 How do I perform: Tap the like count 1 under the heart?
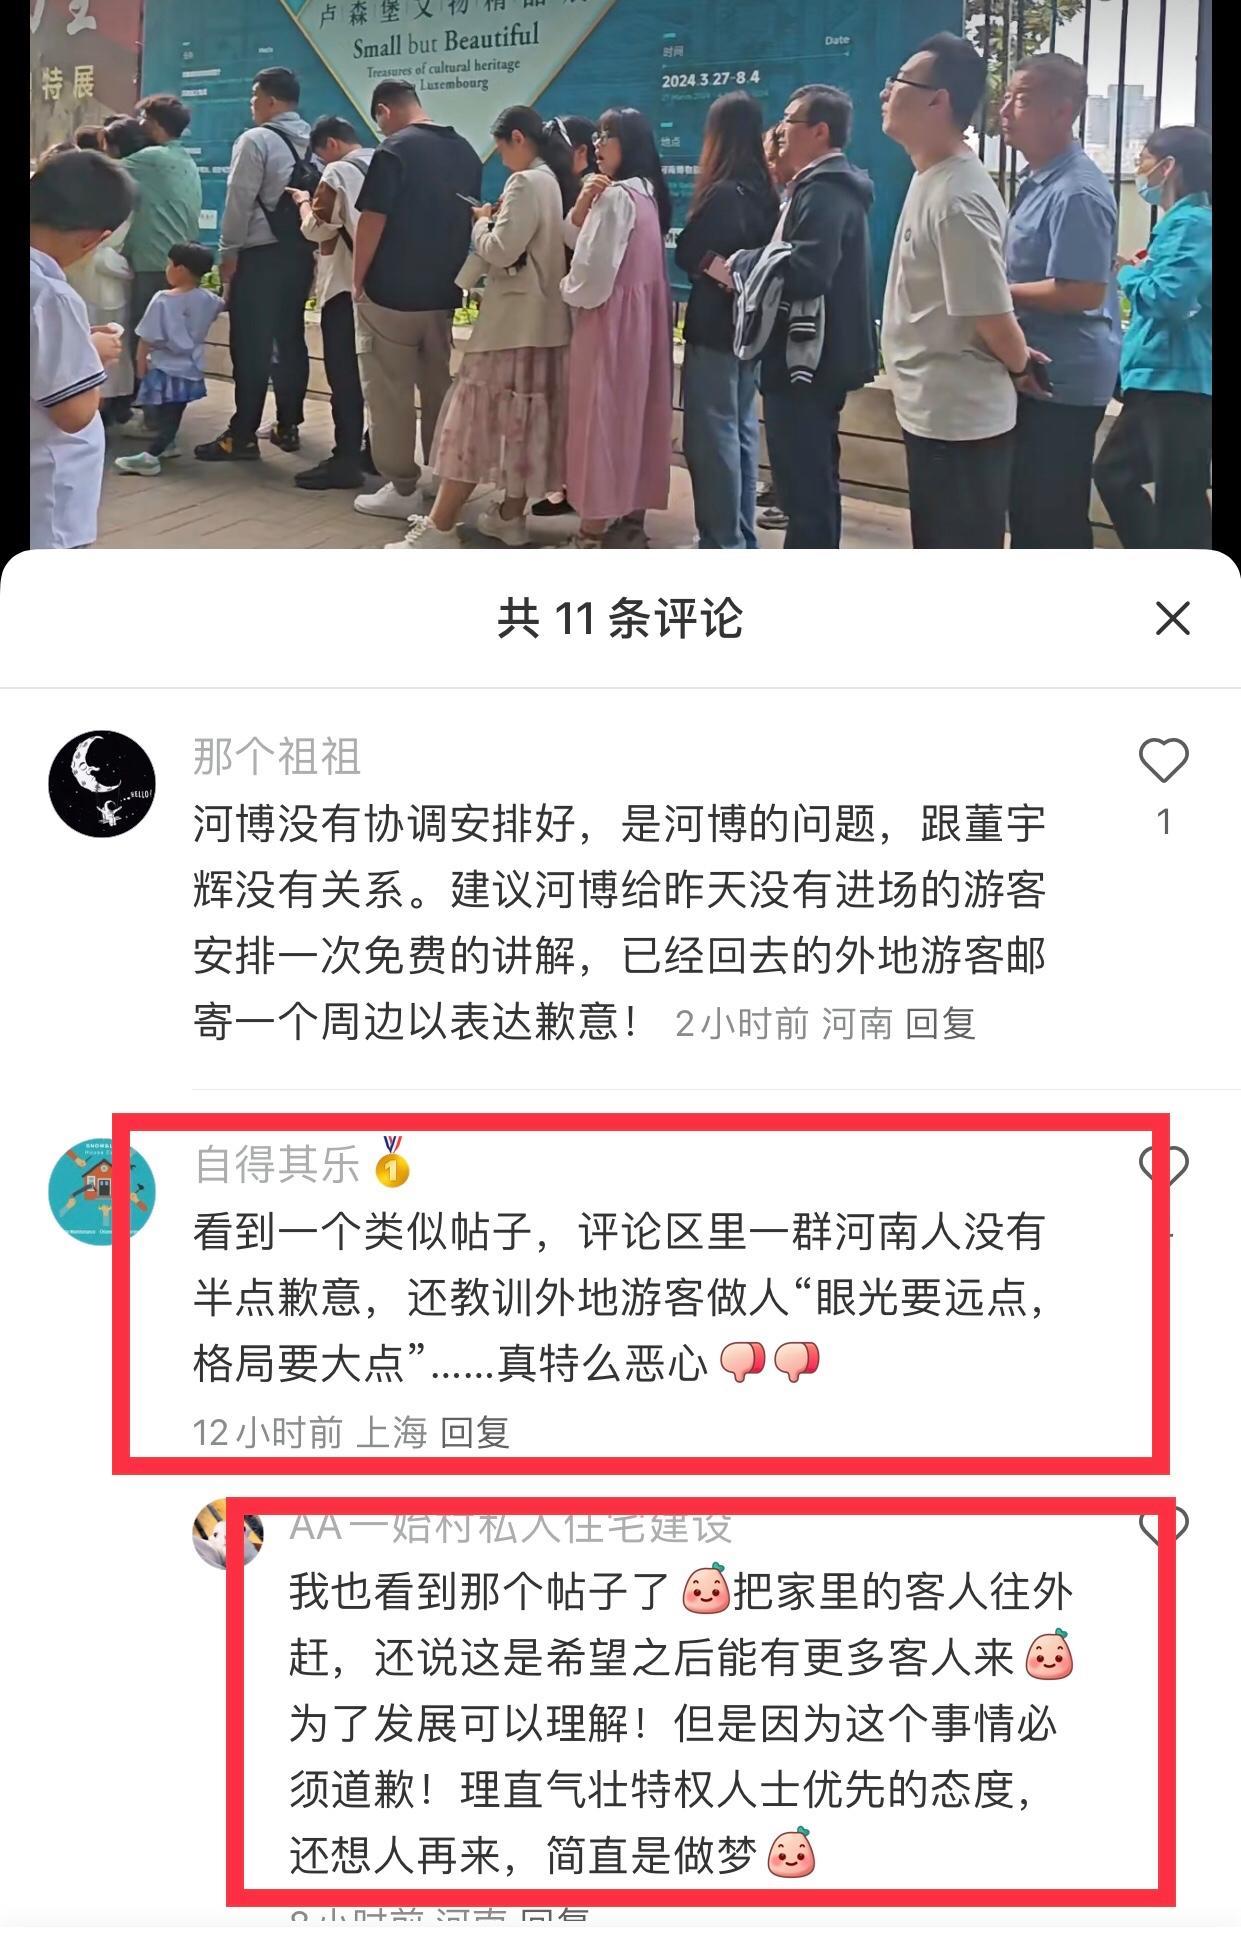pos(1163,822)
